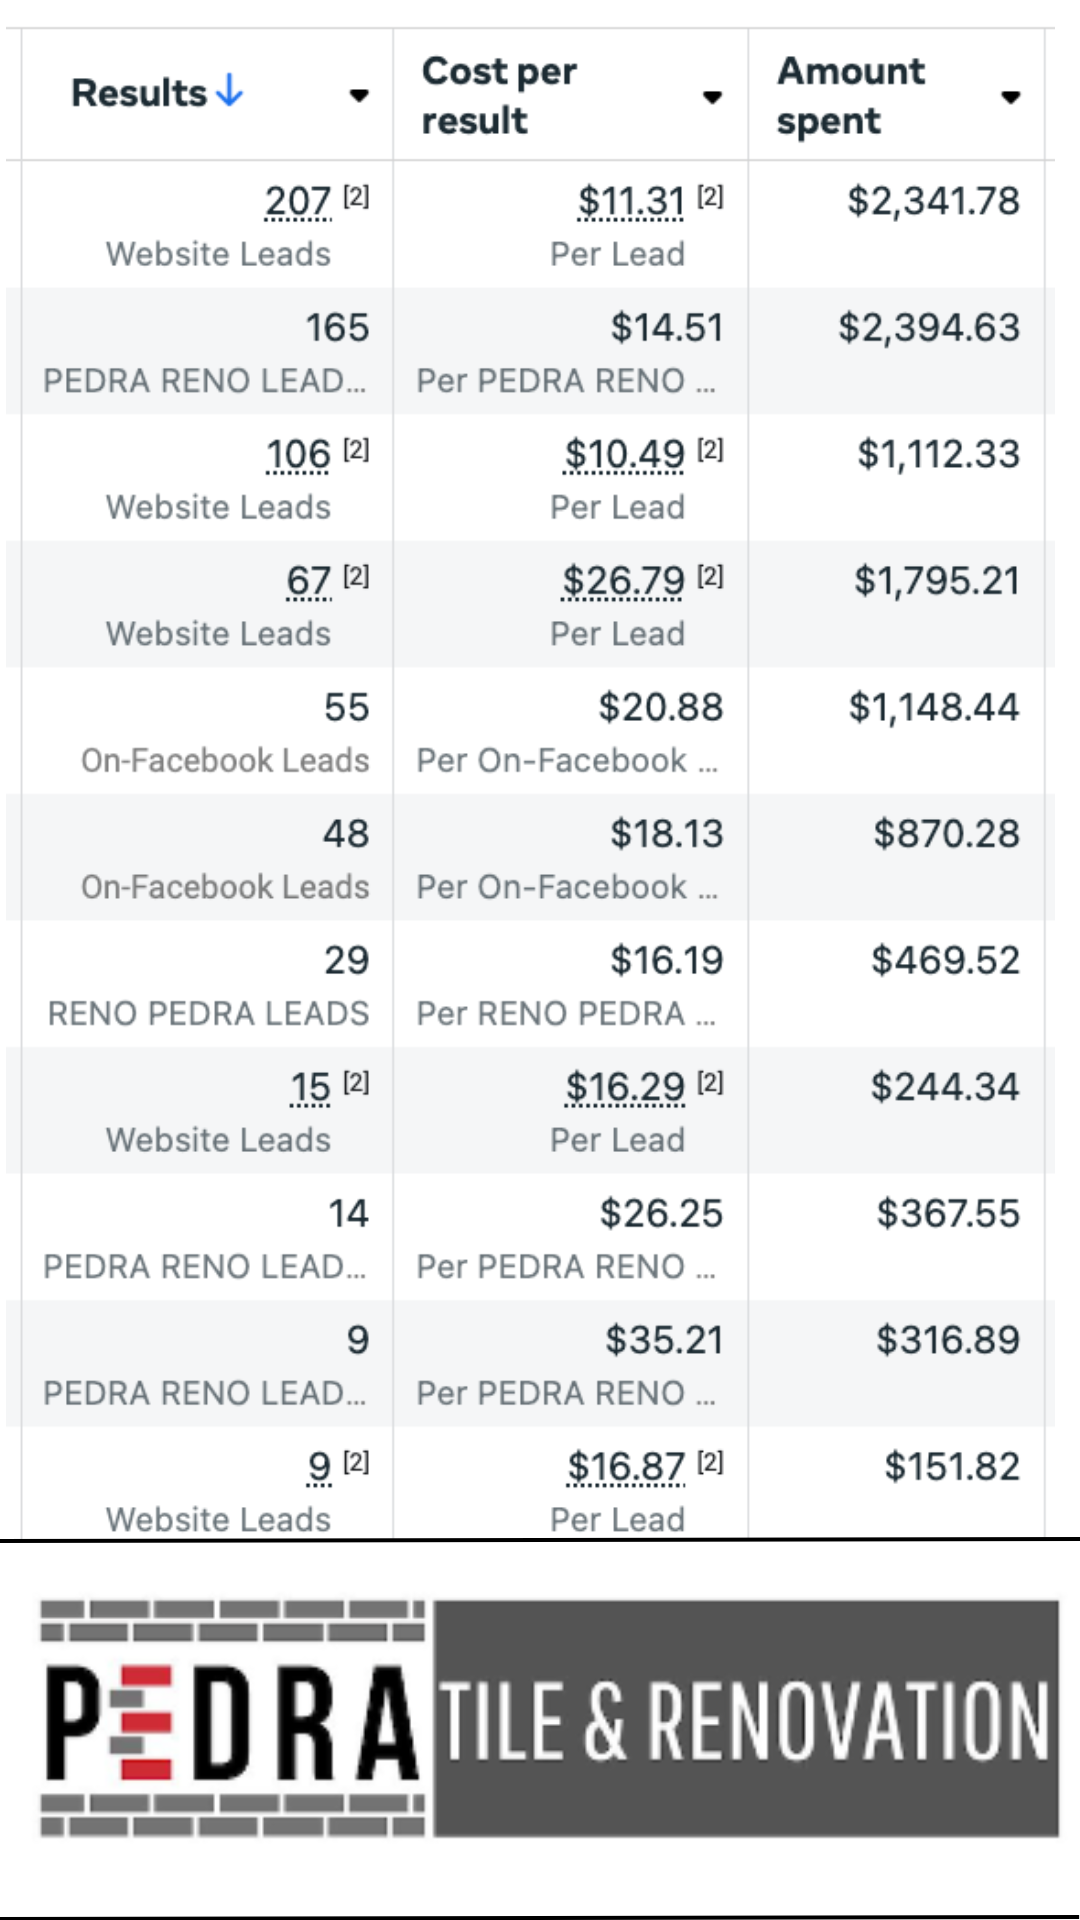Click the $2,341.78 amount spent cell
The height and width of the screenshot is (1920, 1080).
click(933, 201)
